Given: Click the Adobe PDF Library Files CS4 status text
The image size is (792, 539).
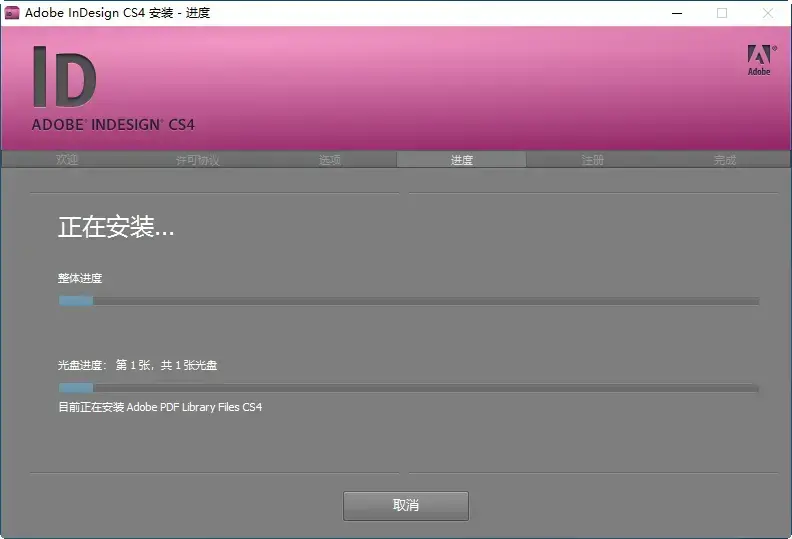Looking at the screenshot, I should coord(160,407).
